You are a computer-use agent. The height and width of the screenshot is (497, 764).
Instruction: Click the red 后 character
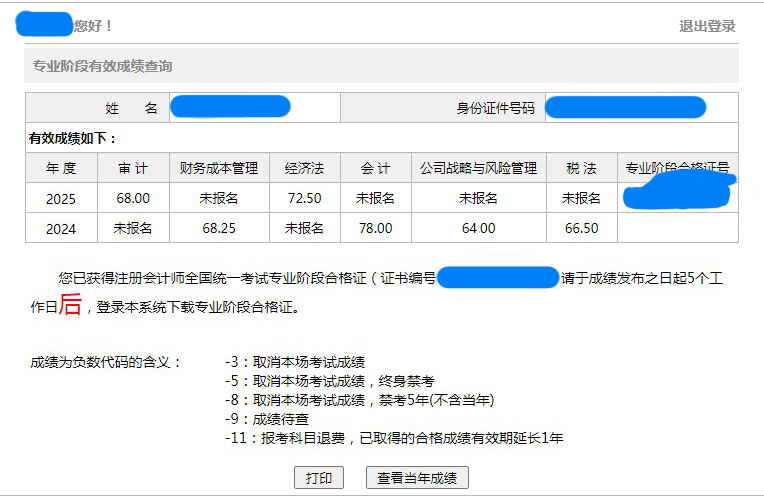(x=69, y=306)
